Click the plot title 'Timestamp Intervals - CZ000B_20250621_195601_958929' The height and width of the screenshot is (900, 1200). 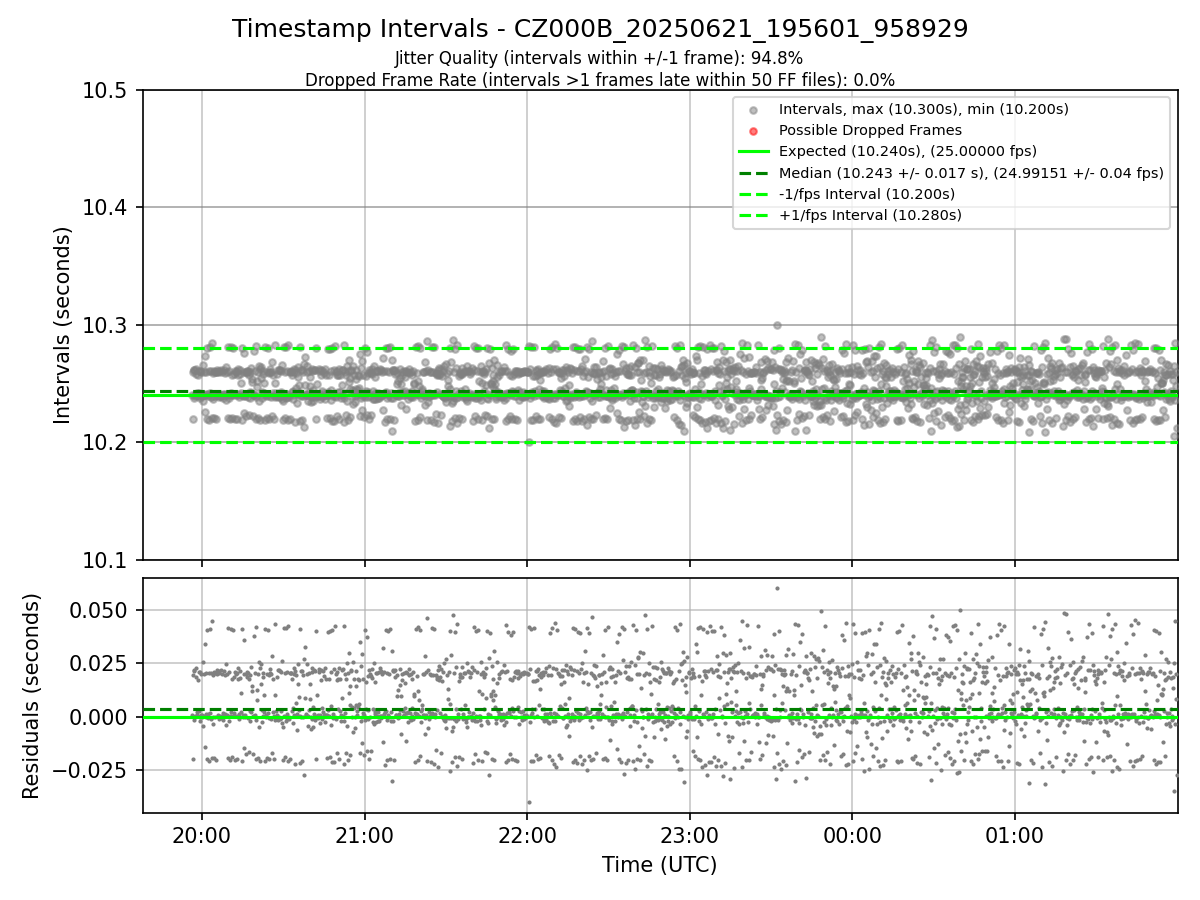click(600, 29)
